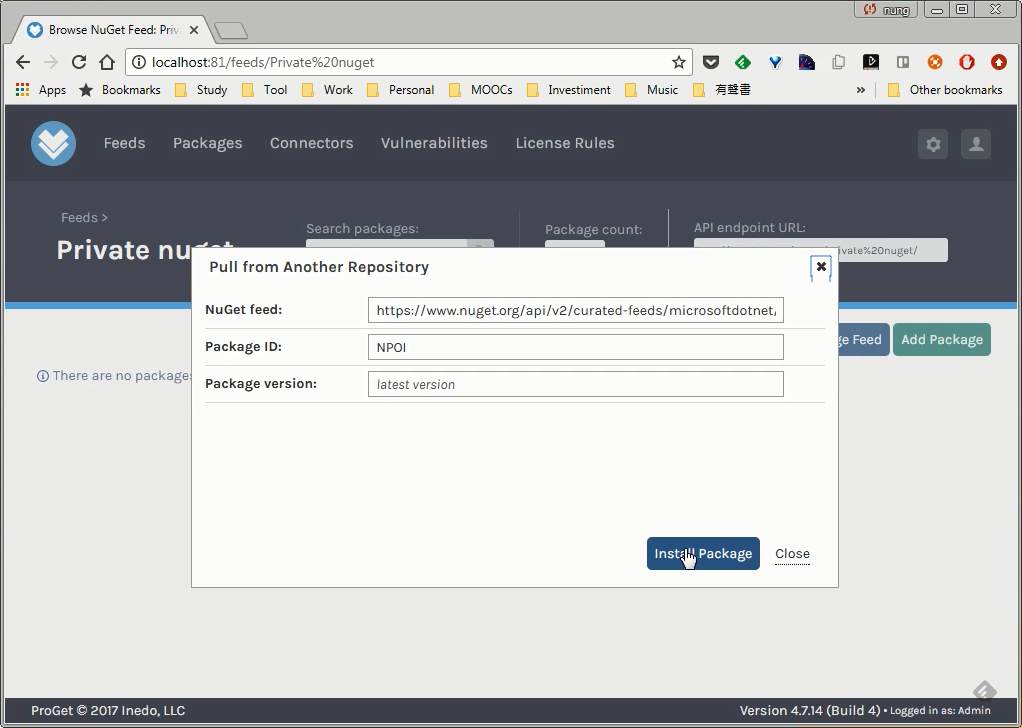
Task: Click the copy pages extension icon
Action: [x=839, y=62]
